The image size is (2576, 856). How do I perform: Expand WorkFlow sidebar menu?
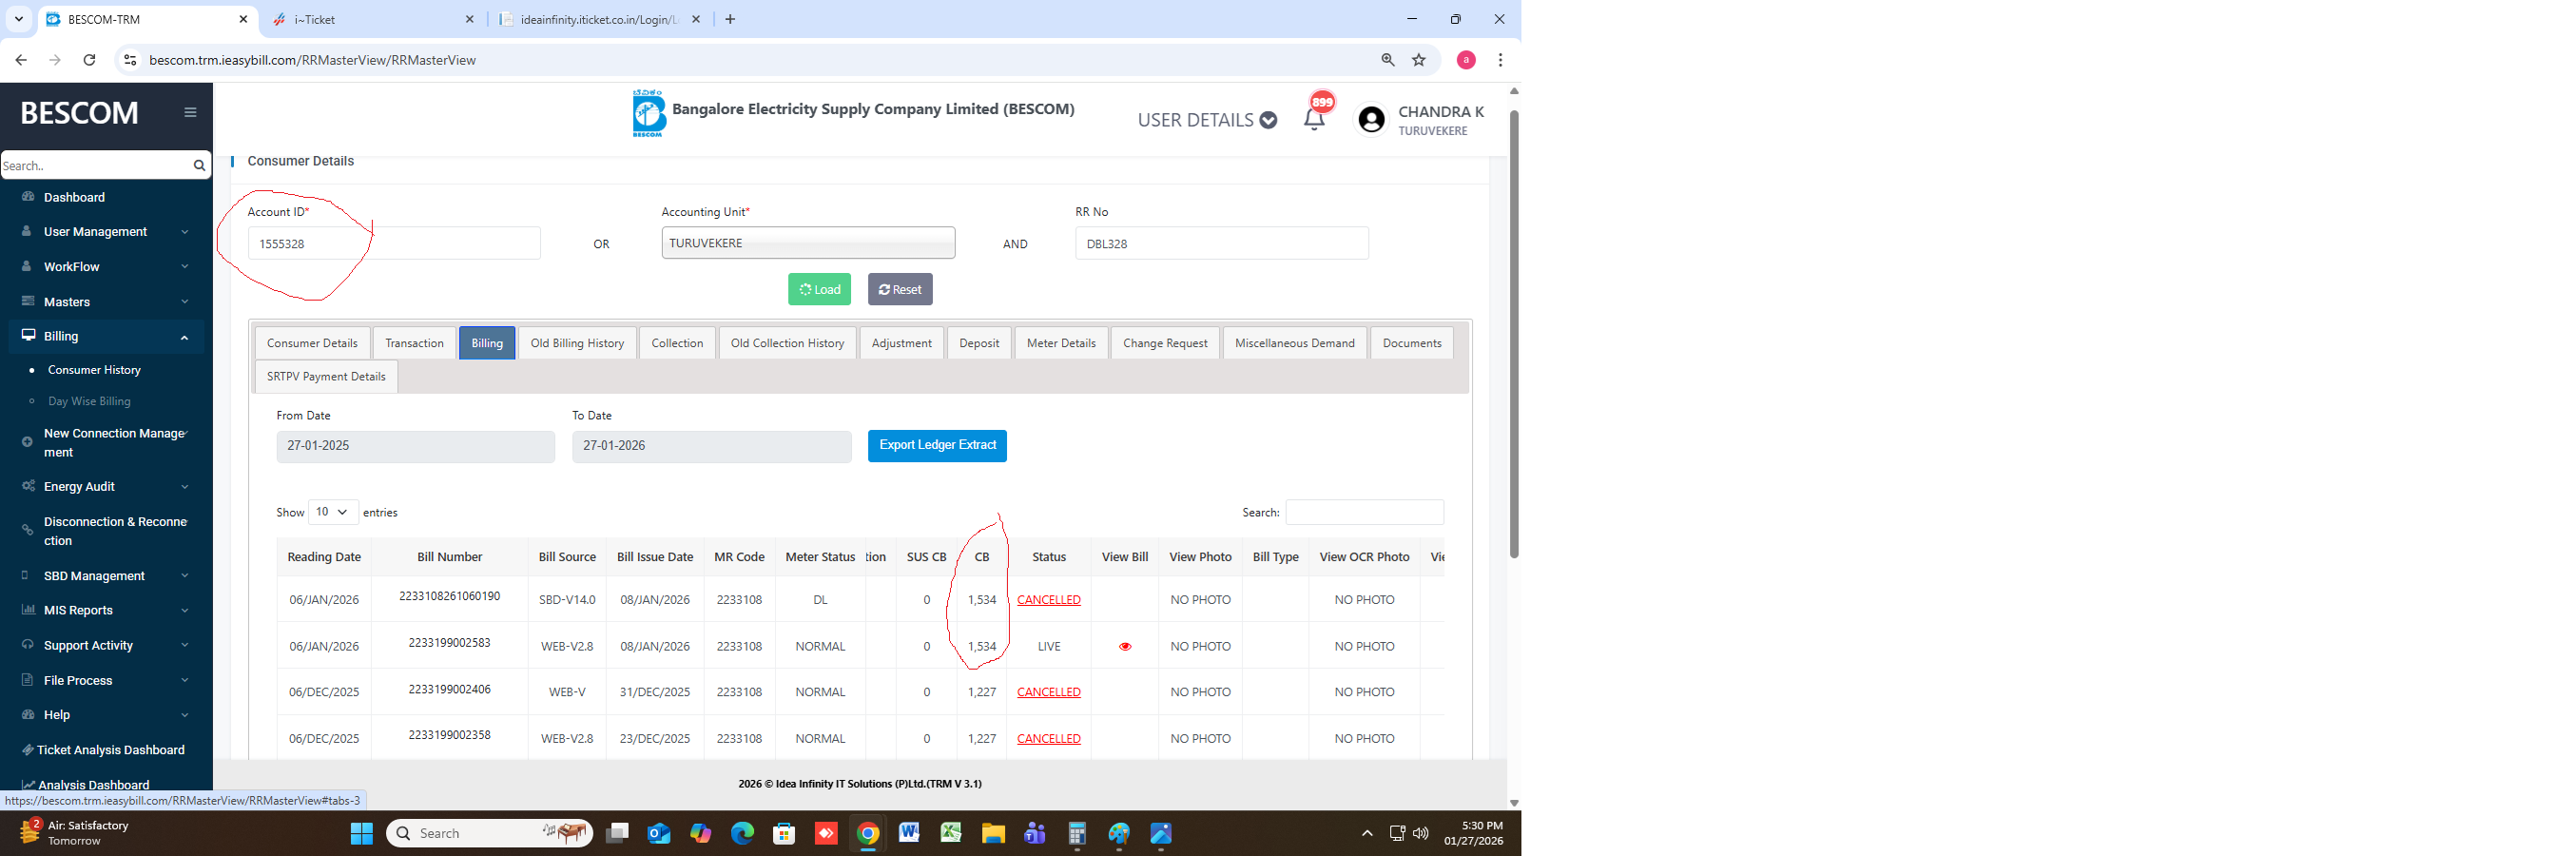click(x=105, y=267)
